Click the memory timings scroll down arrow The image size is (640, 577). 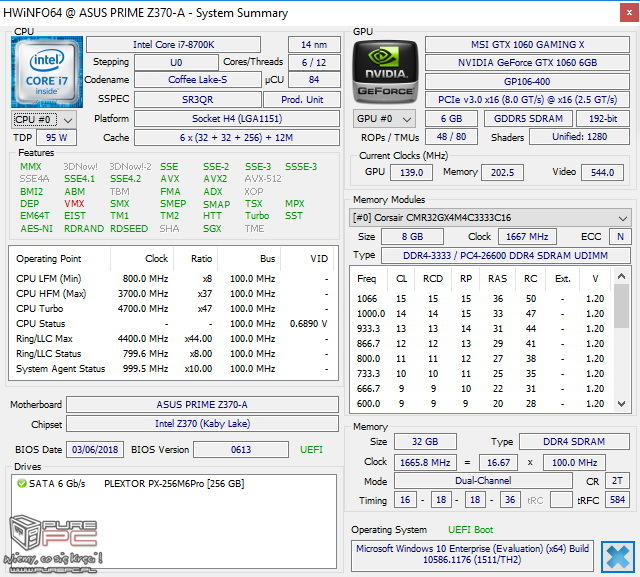point(621,404)
